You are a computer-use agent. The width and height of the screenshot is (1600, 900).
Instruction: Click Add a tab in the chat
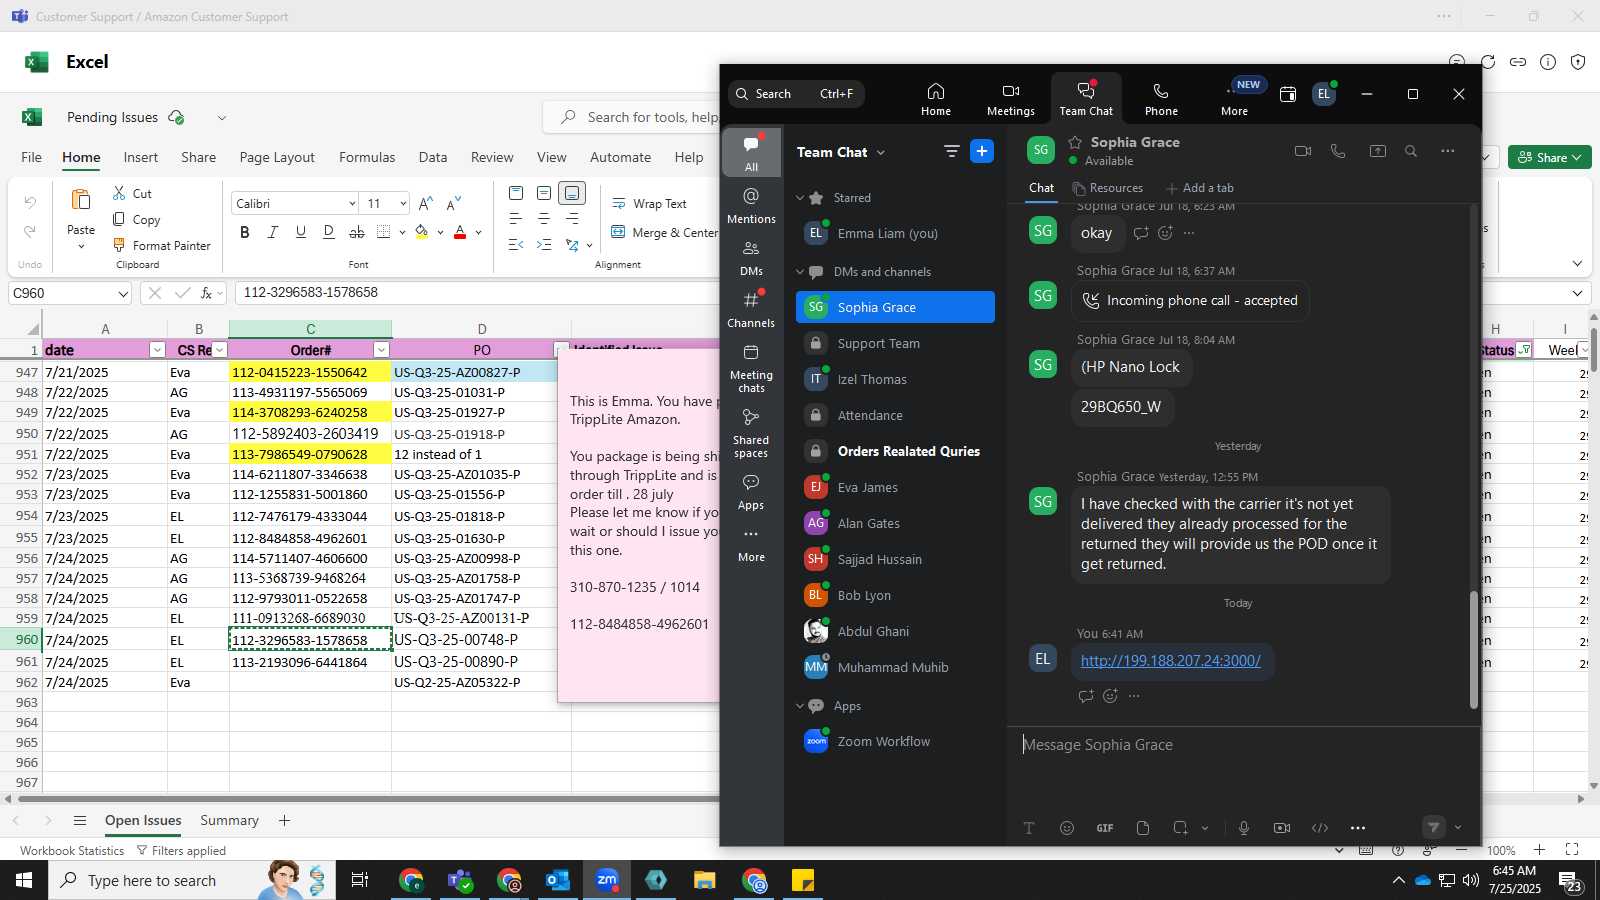[x=1200, y=188]
